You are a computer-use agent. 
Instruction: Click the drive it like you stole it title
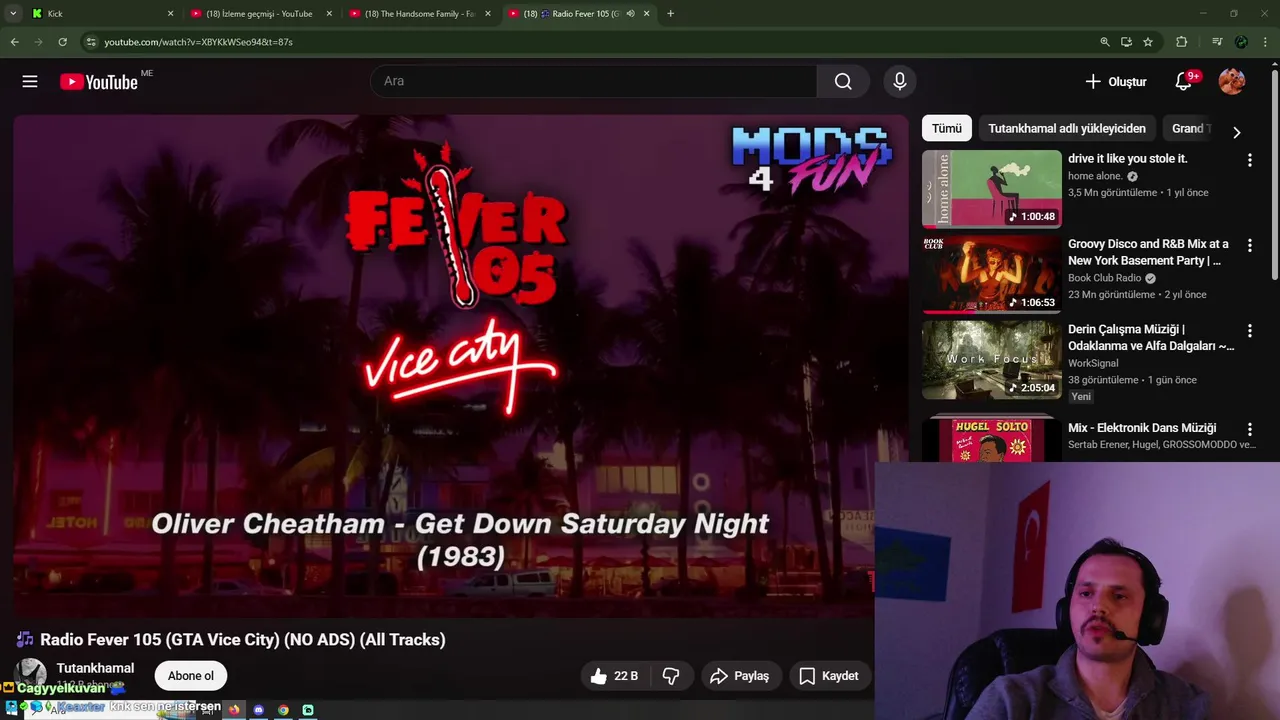tap(1127, 158)
